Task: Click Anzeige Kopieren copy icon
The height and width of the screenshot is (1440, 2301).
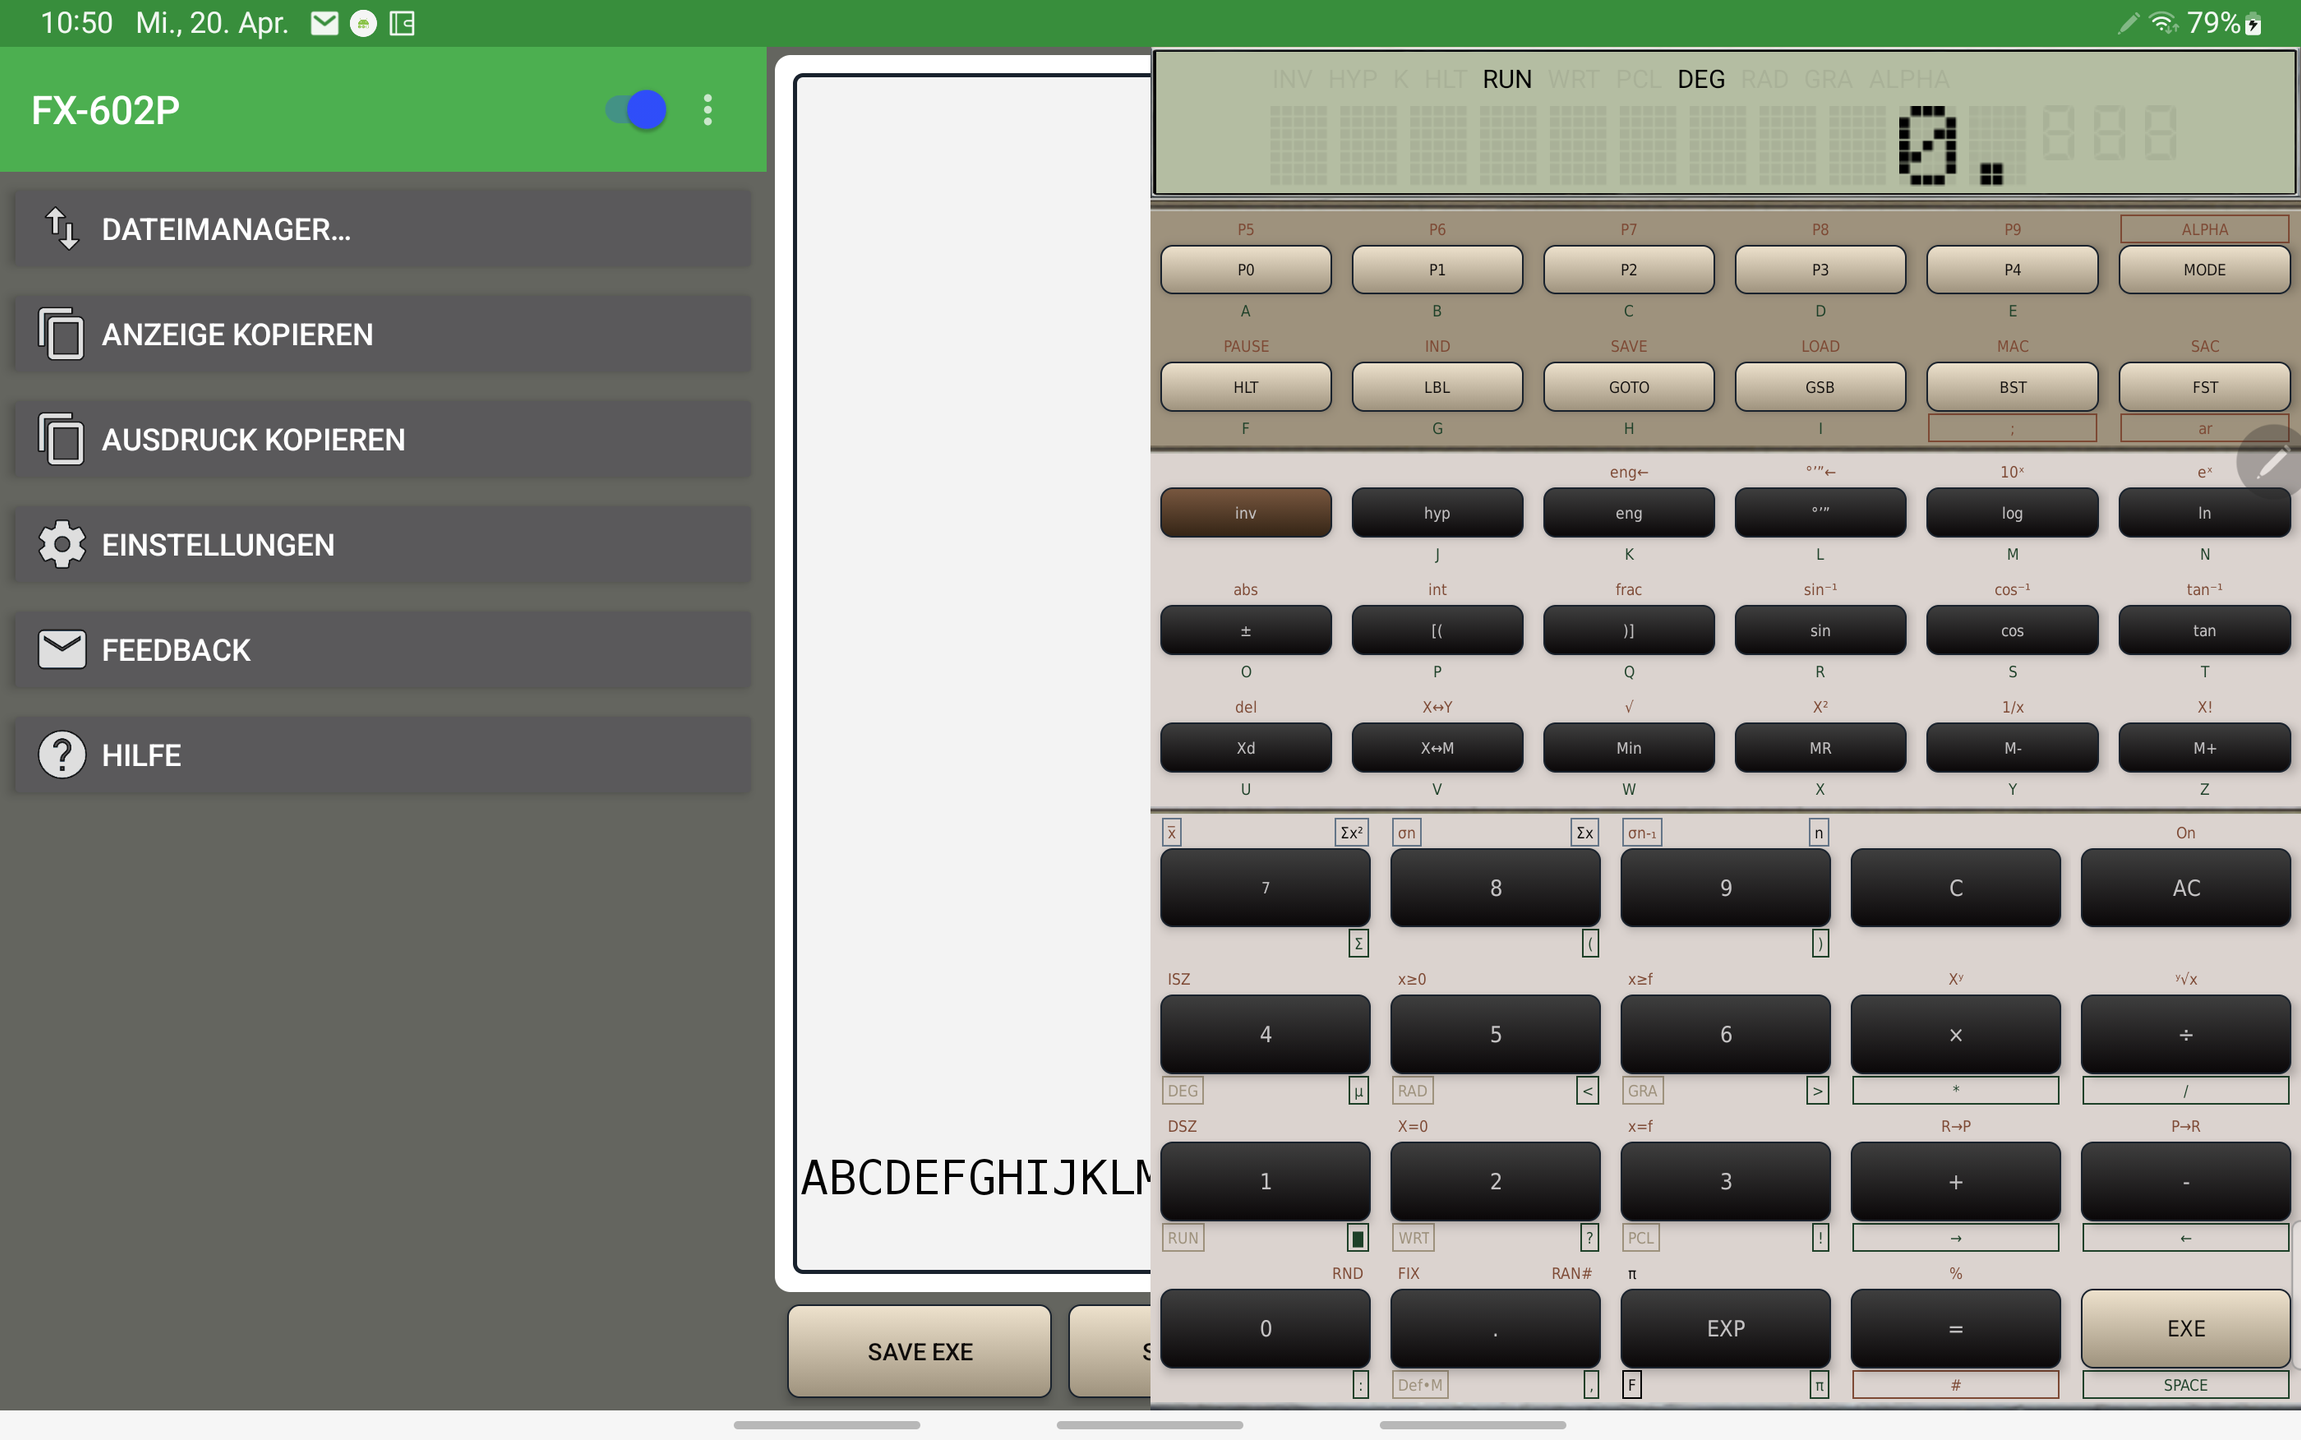Action: 61,334
